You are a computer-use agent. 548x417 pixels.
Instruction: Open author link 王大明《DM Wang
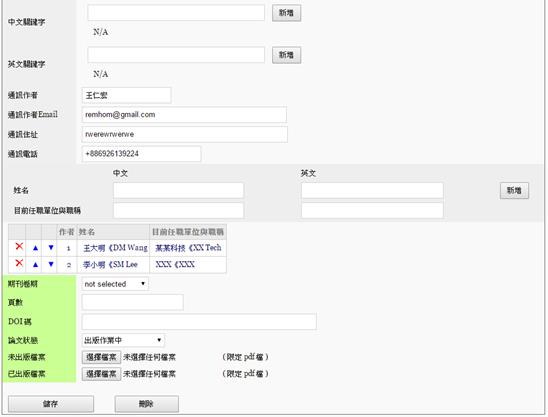(115, 248)
